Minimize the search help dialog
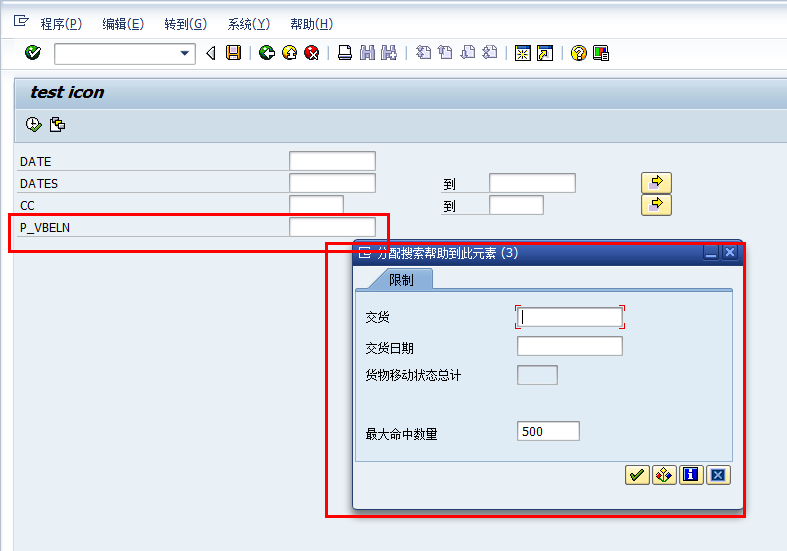The height and width of the screenshot is (551, 787). click(x=711, y=252)
